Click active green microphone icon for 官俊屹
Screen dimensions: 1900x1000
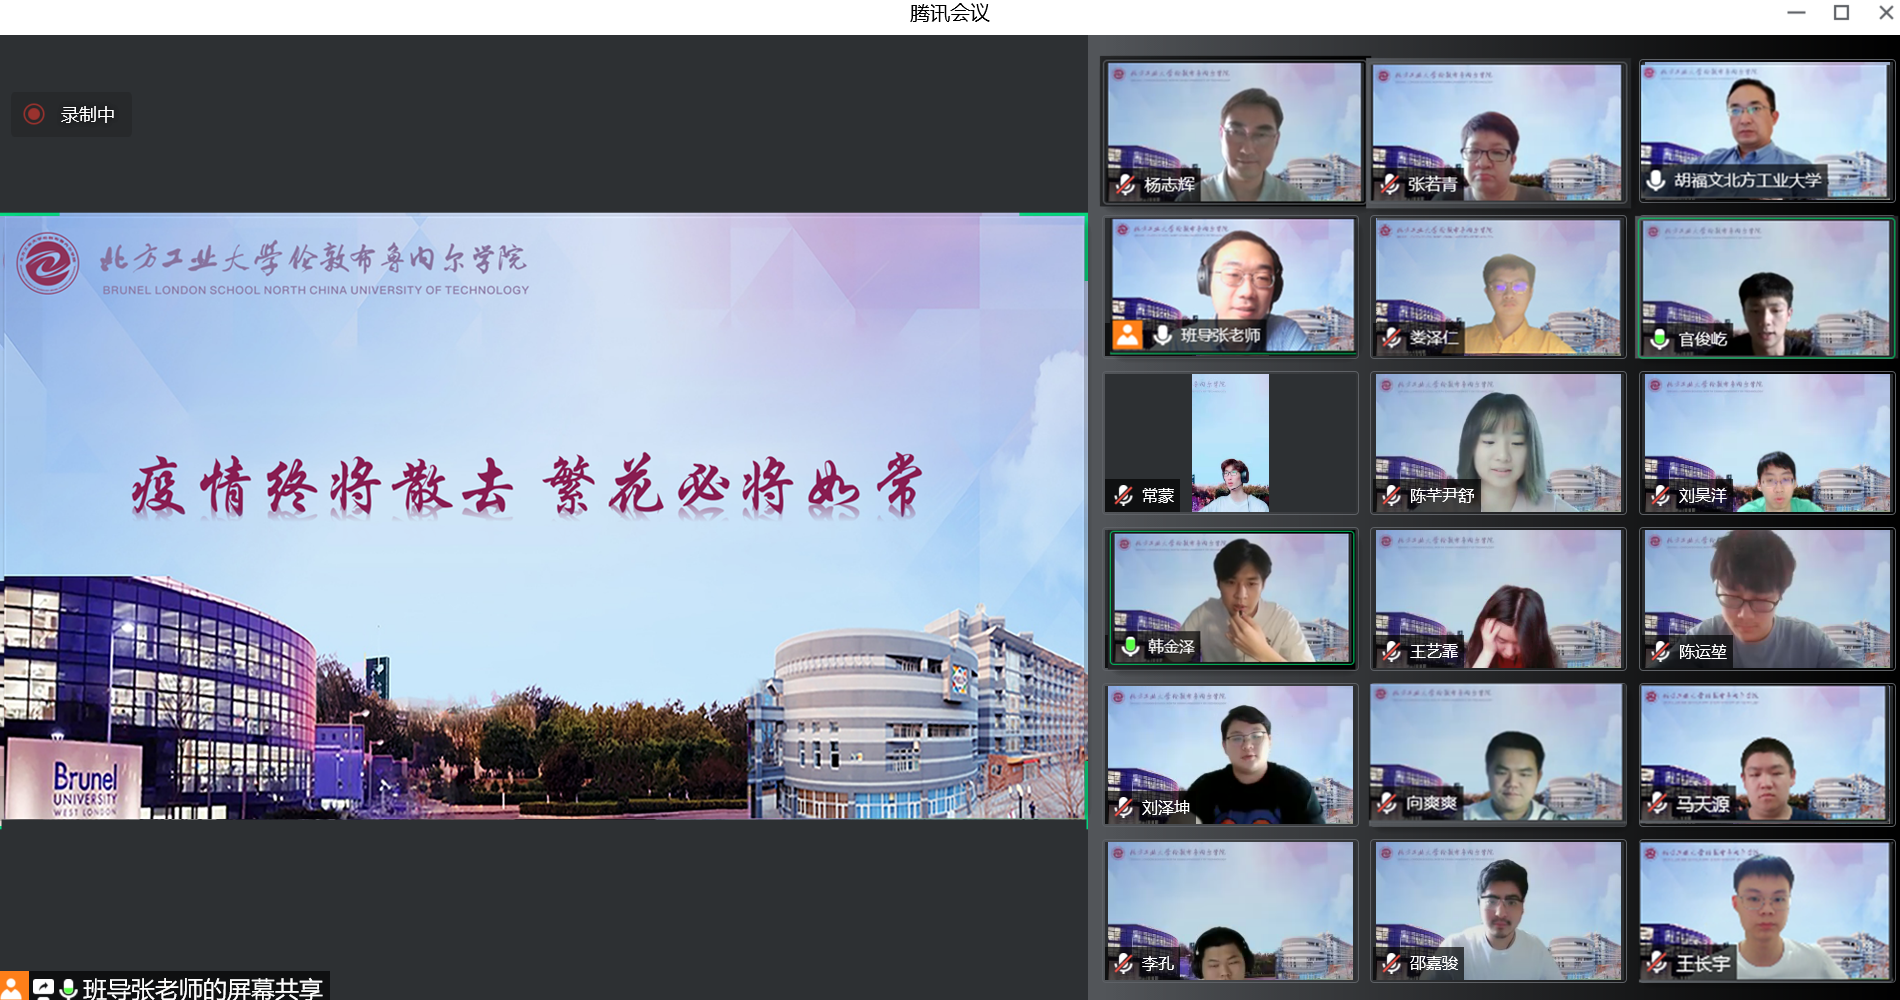tap(1659, 339)
